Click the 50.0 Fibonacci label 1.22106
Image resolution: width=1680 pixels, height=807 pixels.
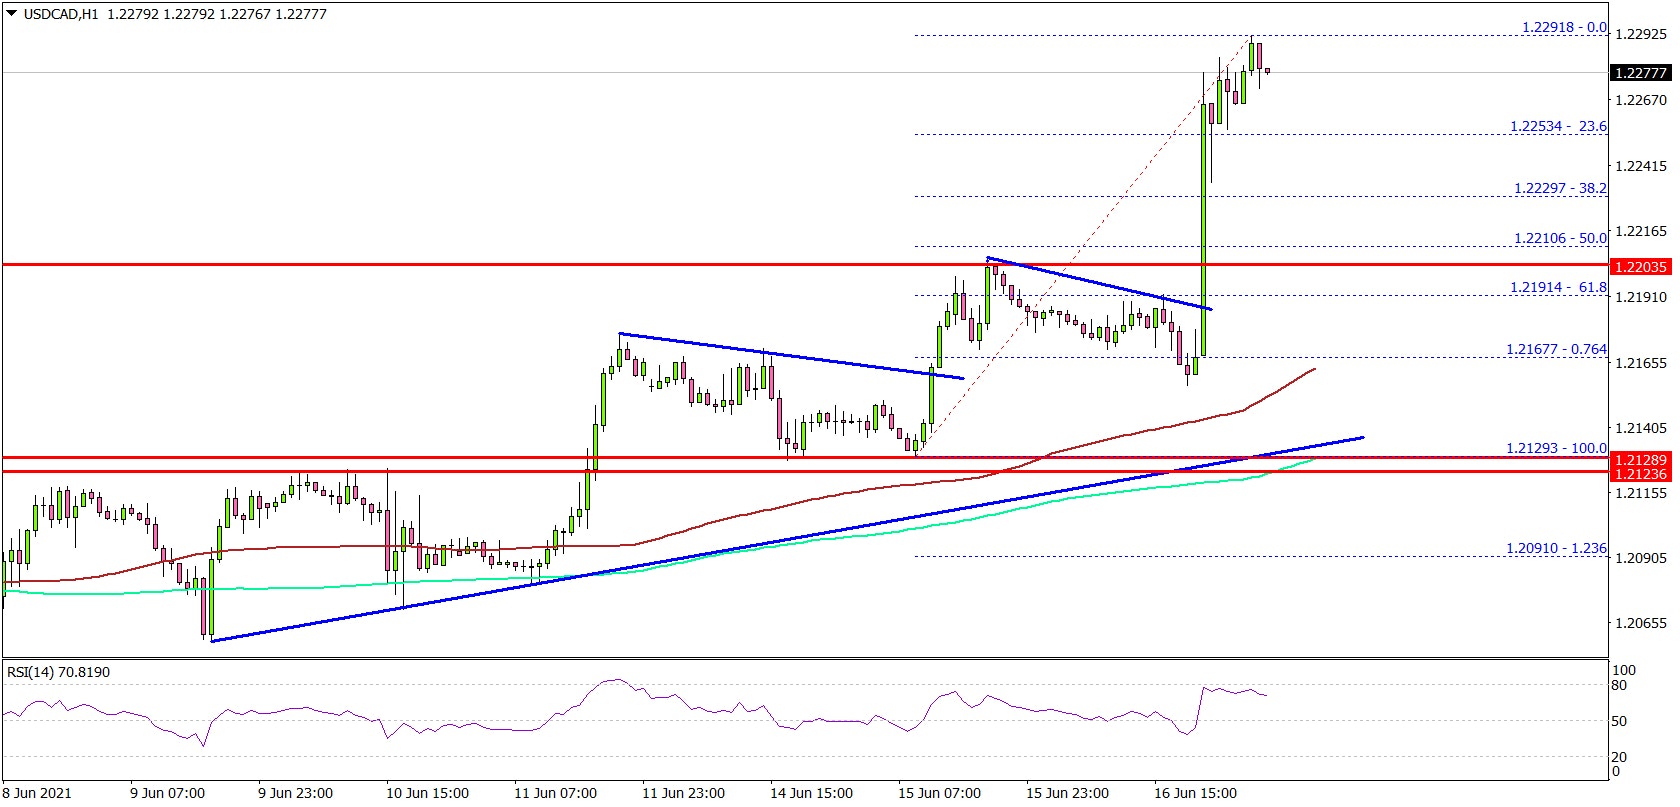tap(1559, 238)
